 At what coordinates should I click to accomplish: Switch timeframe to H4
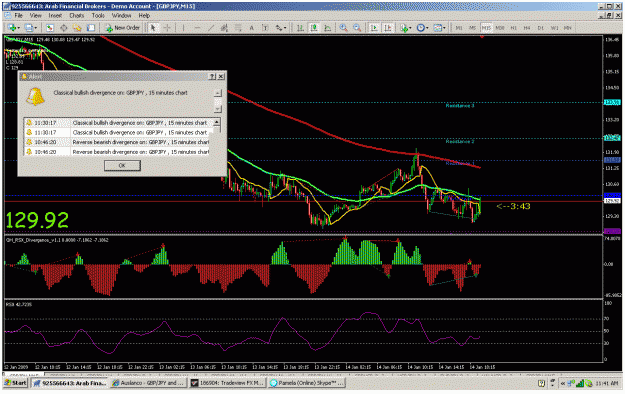(x=527, y=28)
